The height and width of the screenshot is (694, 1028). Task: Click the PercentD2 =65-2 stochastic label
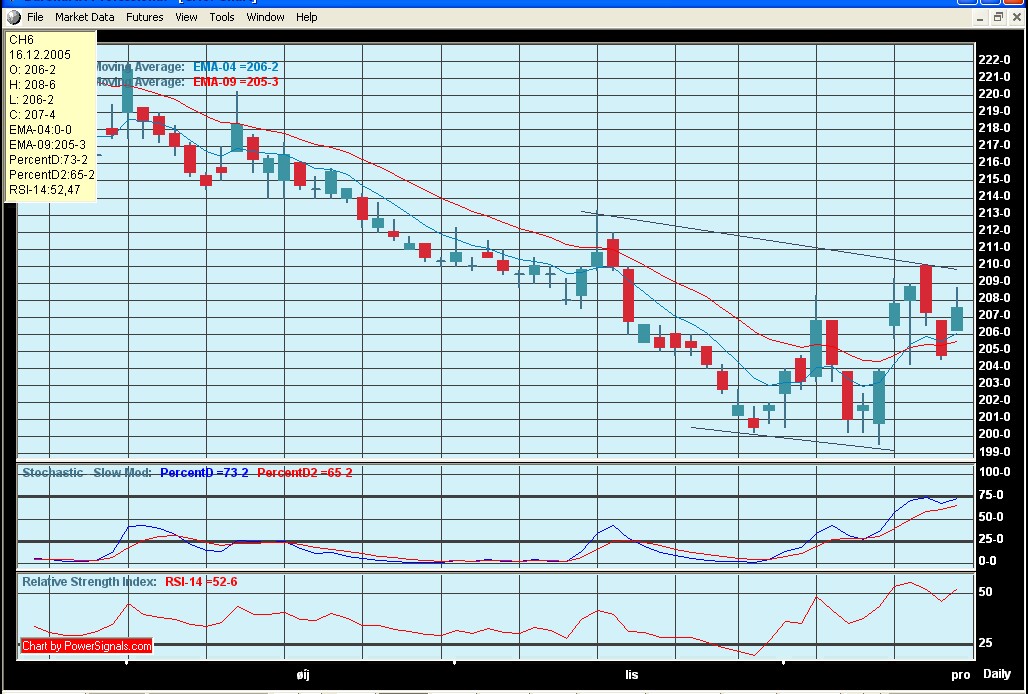click(x=305, y=472)
